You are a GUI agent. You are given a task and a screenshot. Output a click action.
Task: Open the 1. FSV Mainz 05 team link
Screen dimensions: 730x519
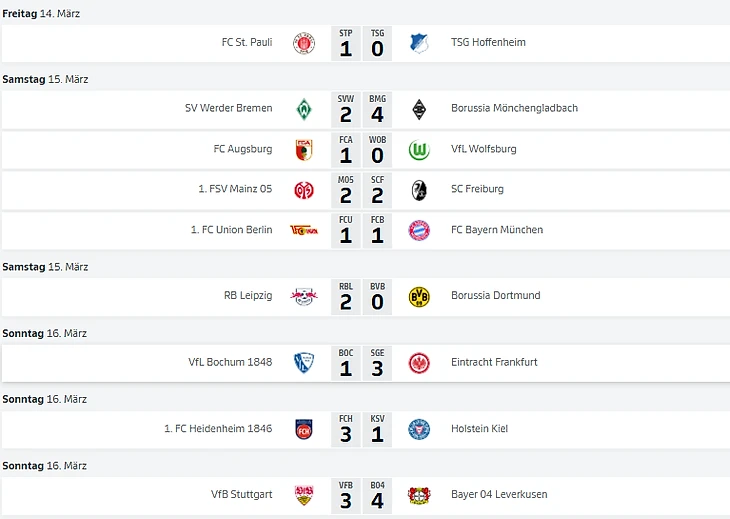tap(235, 189)
